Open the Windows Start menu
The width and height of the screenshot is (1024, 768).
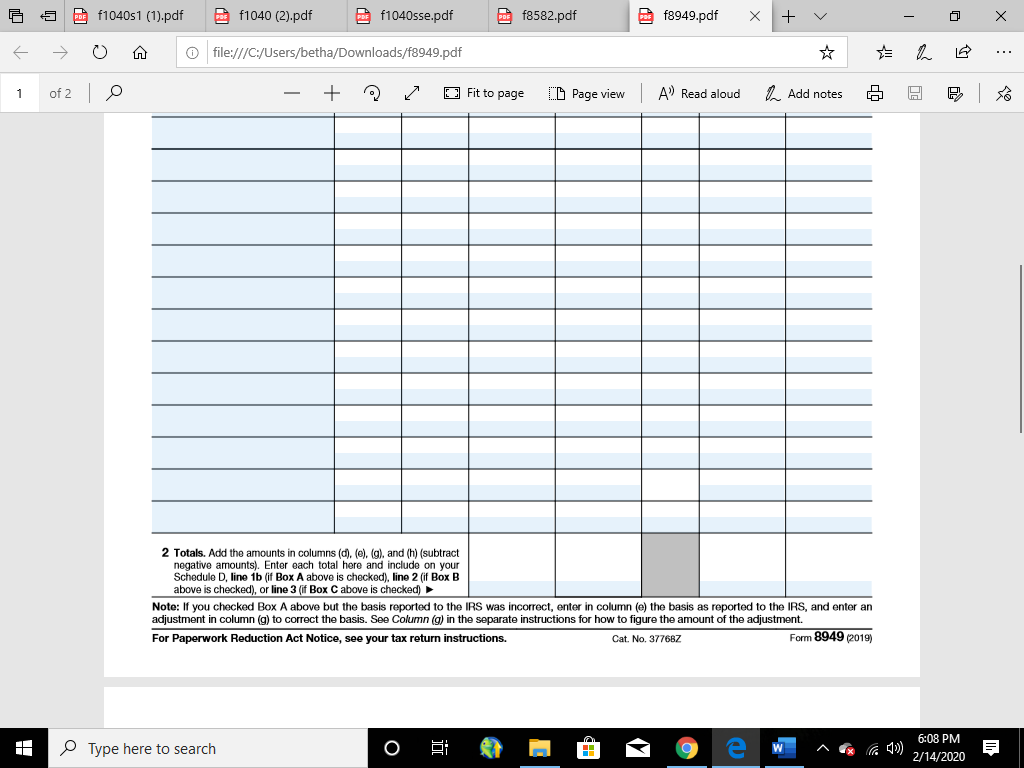pyautogui.click(x=24, y=748)
